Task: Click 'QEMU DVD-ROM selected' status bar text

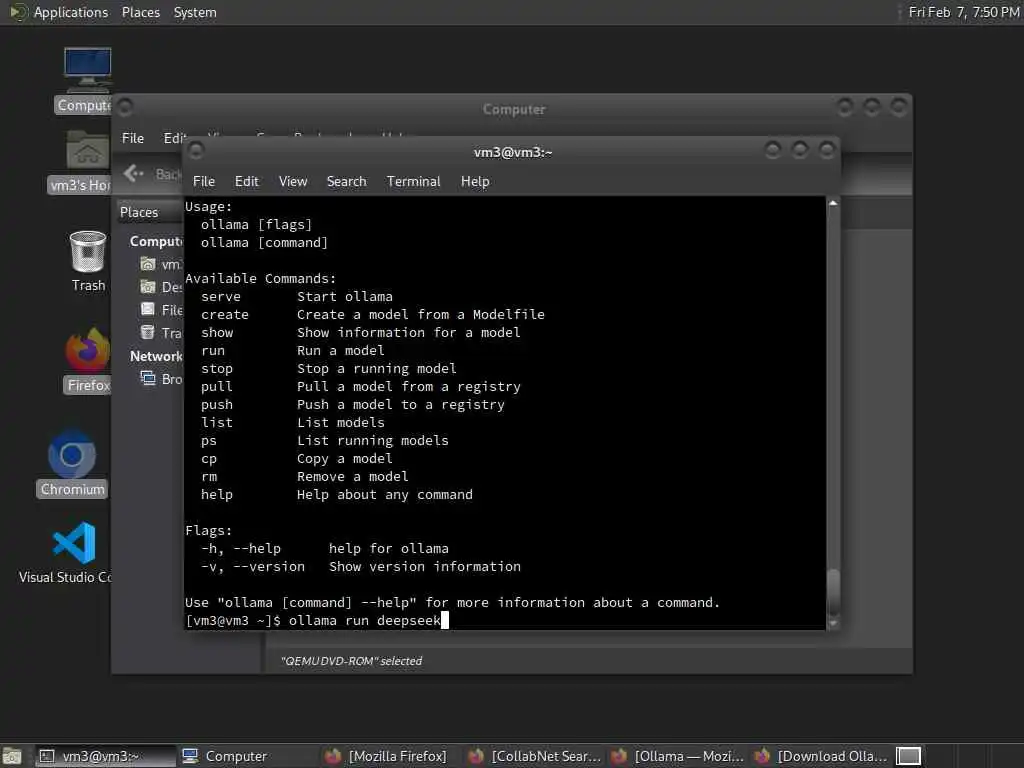Action: click(351, 661)
